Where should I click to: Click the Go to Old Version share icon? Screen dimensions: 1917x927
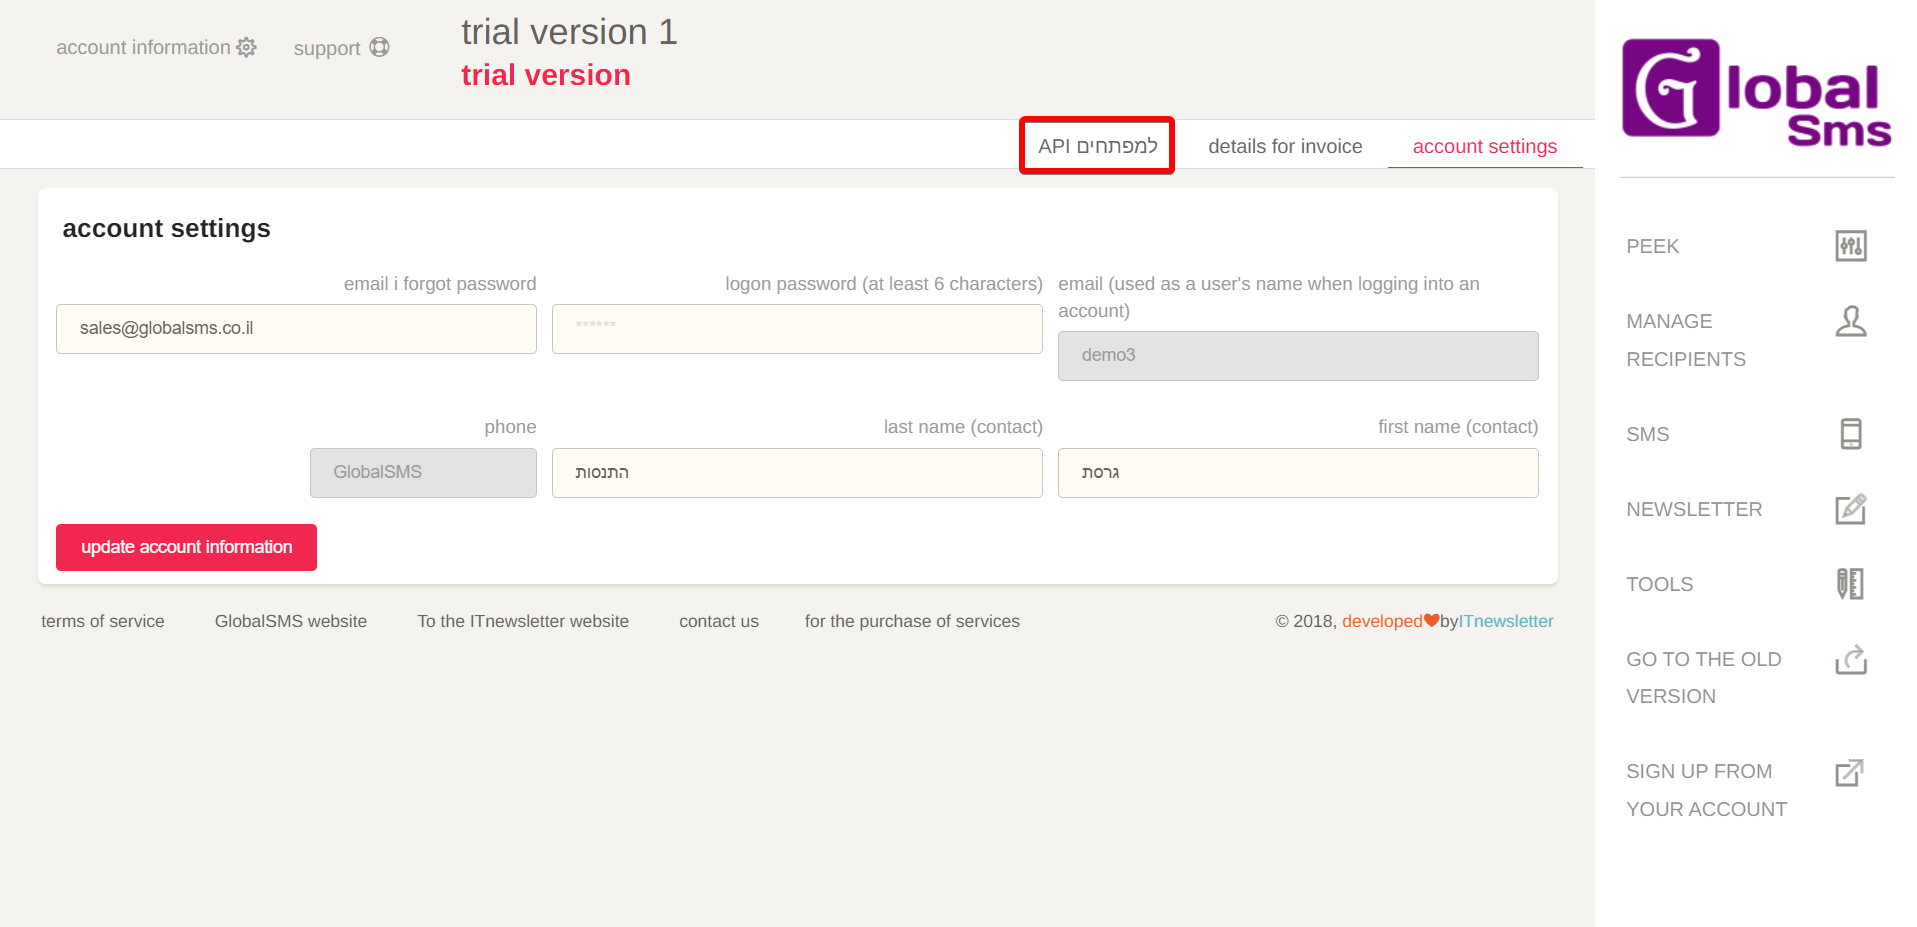1850,660
